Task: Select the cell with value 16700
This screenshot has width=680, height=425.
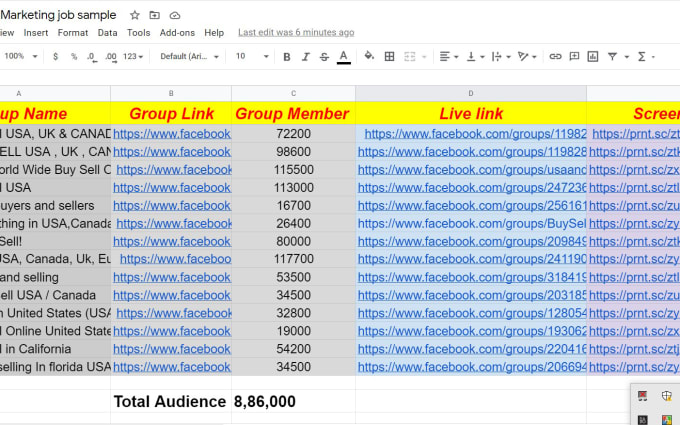Action: coord(293,206)
